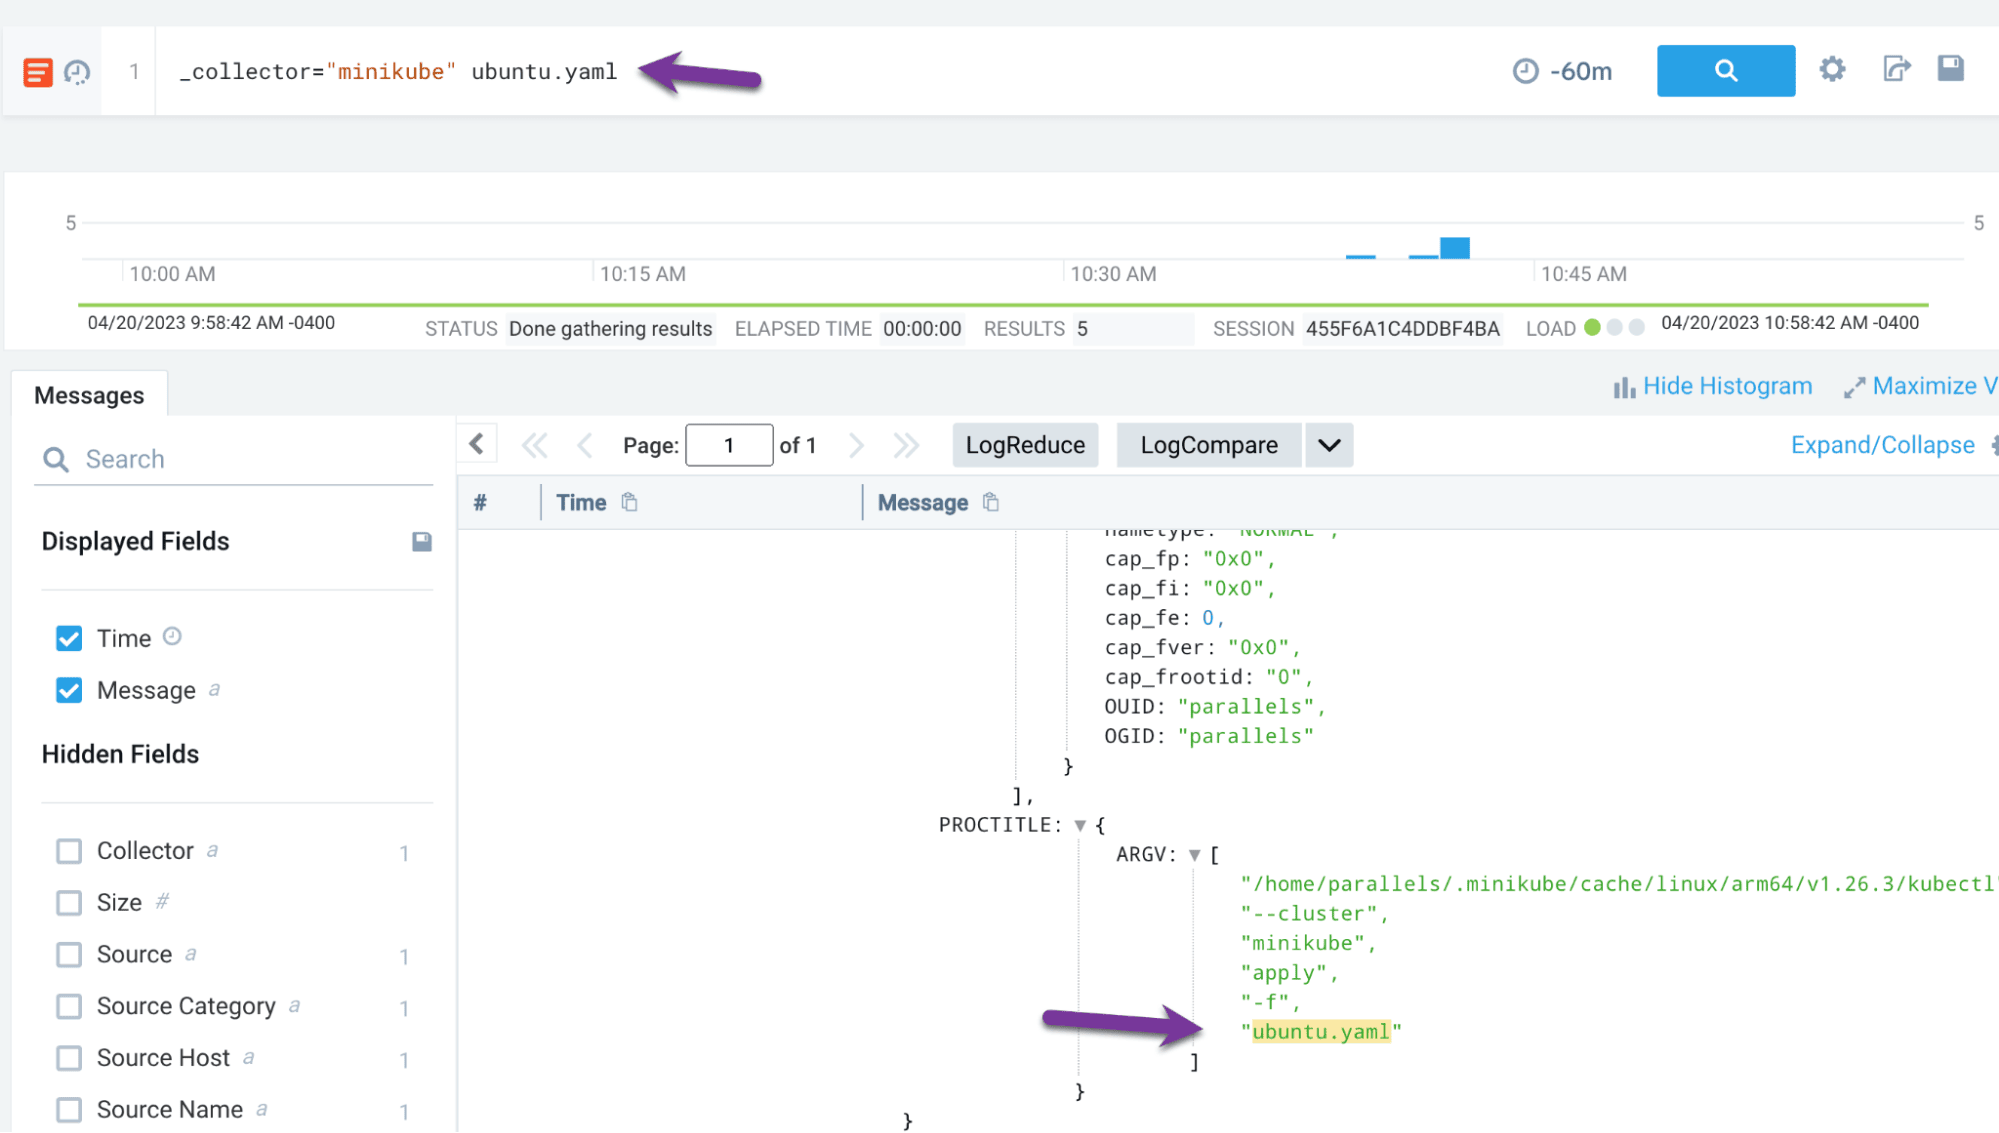The height and width of the screenshot is (1133, 1999).
Task: Run LogReduce on the results
Action: click(x=1024, y=445)
